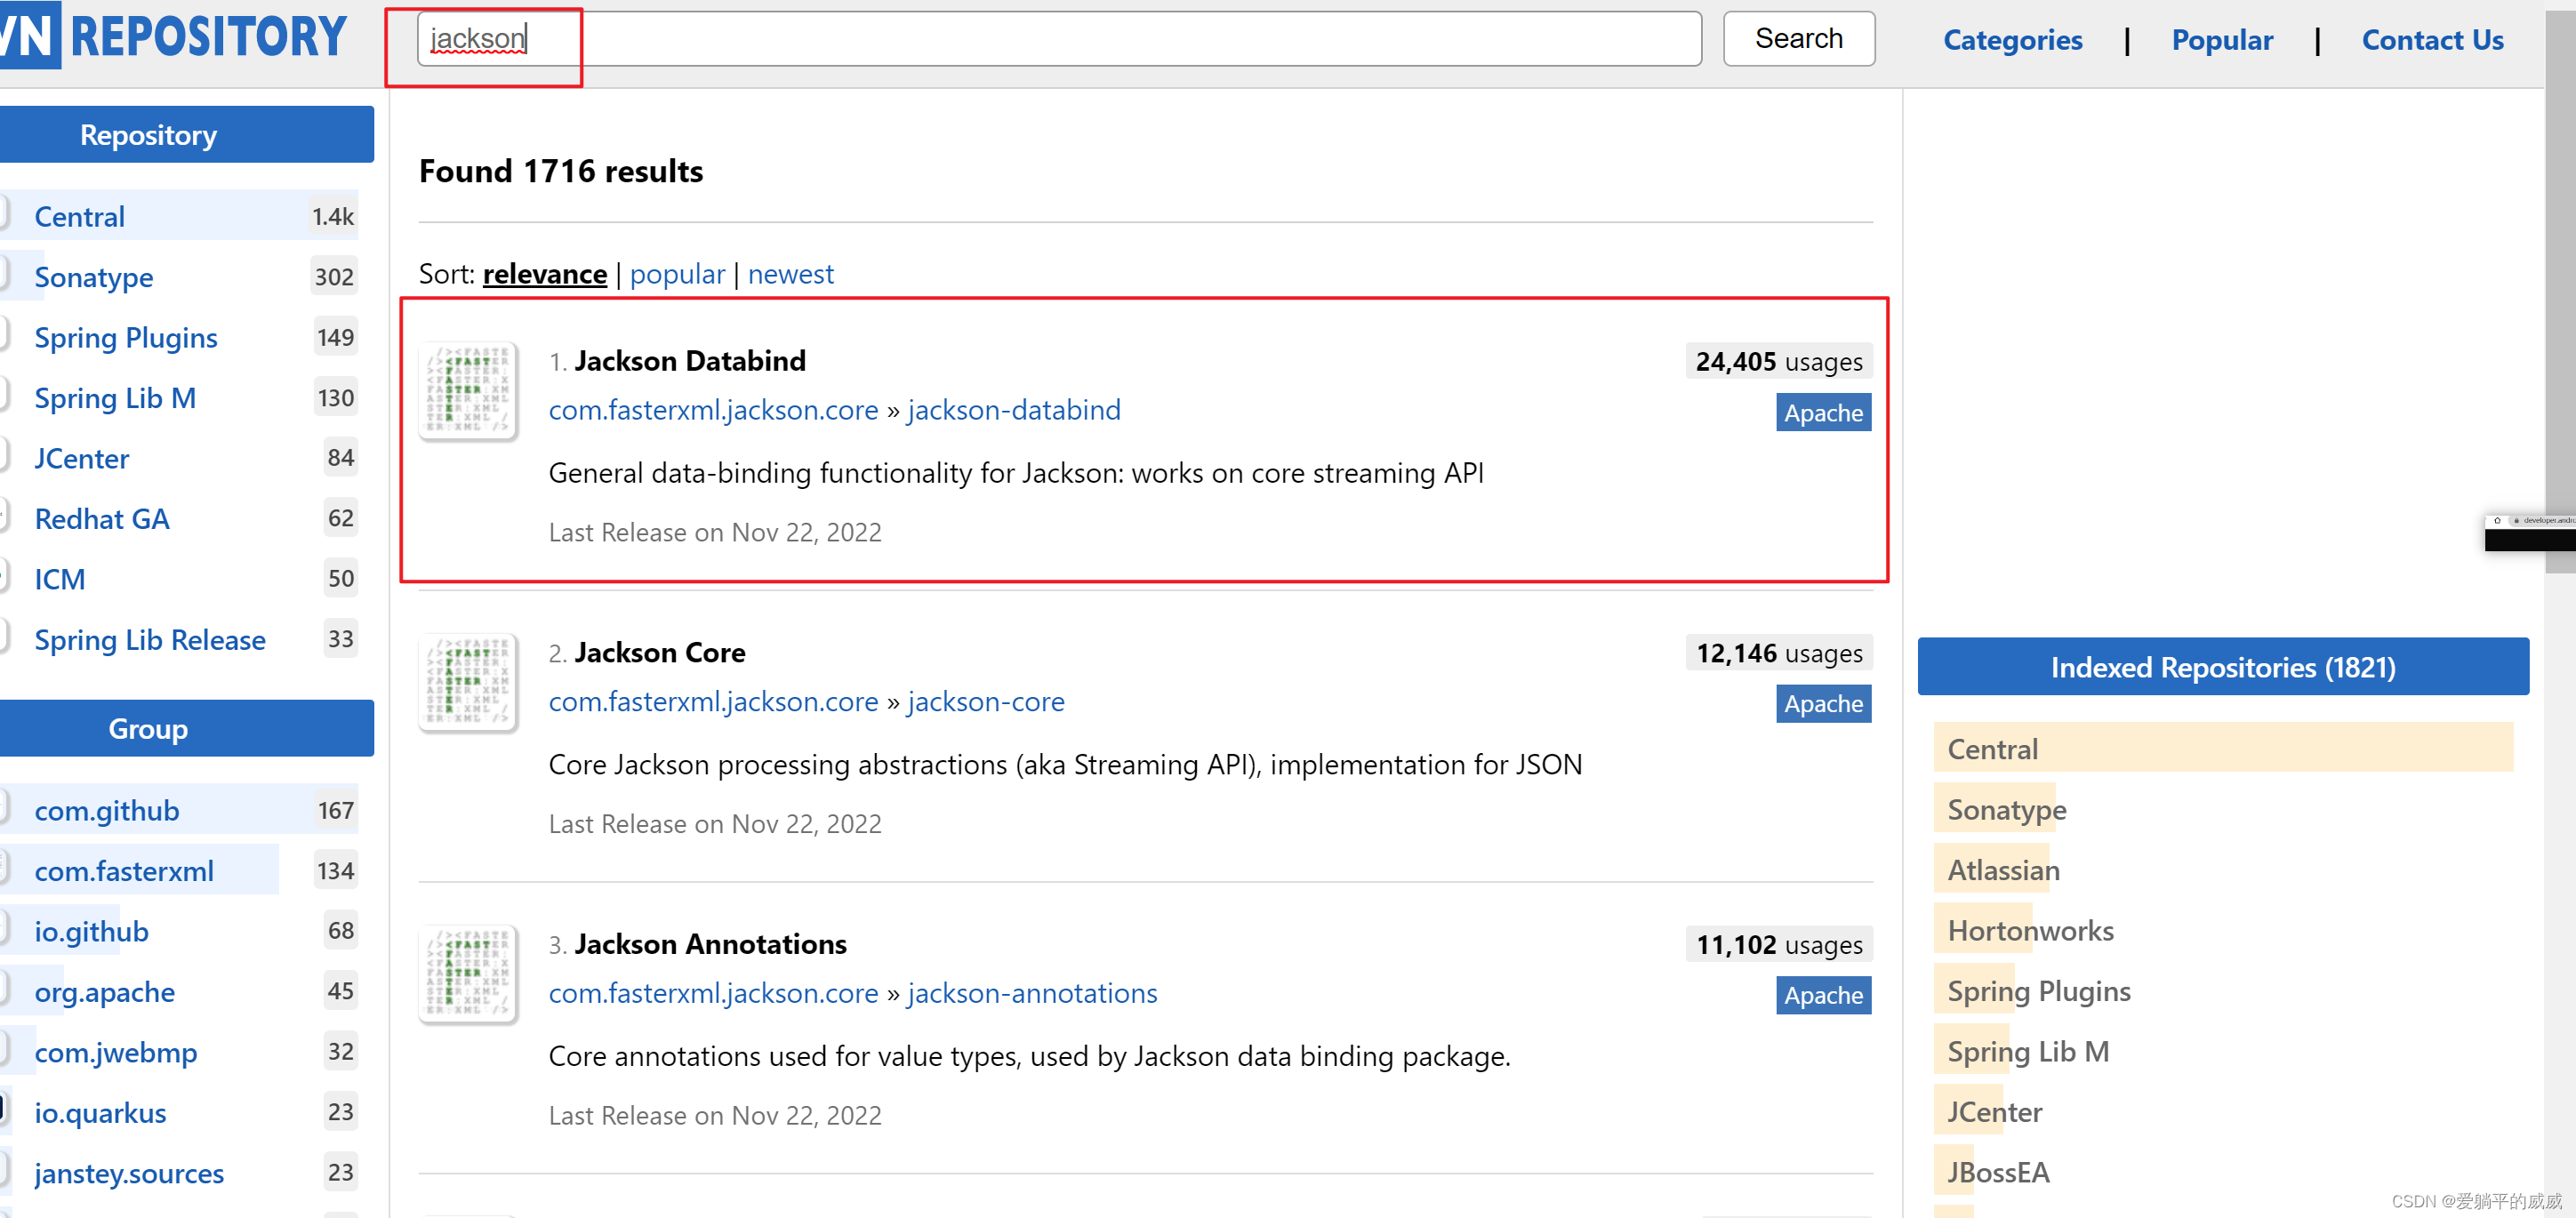Sort results by relevance
Screen dimensions: 2576x1218
544,274
